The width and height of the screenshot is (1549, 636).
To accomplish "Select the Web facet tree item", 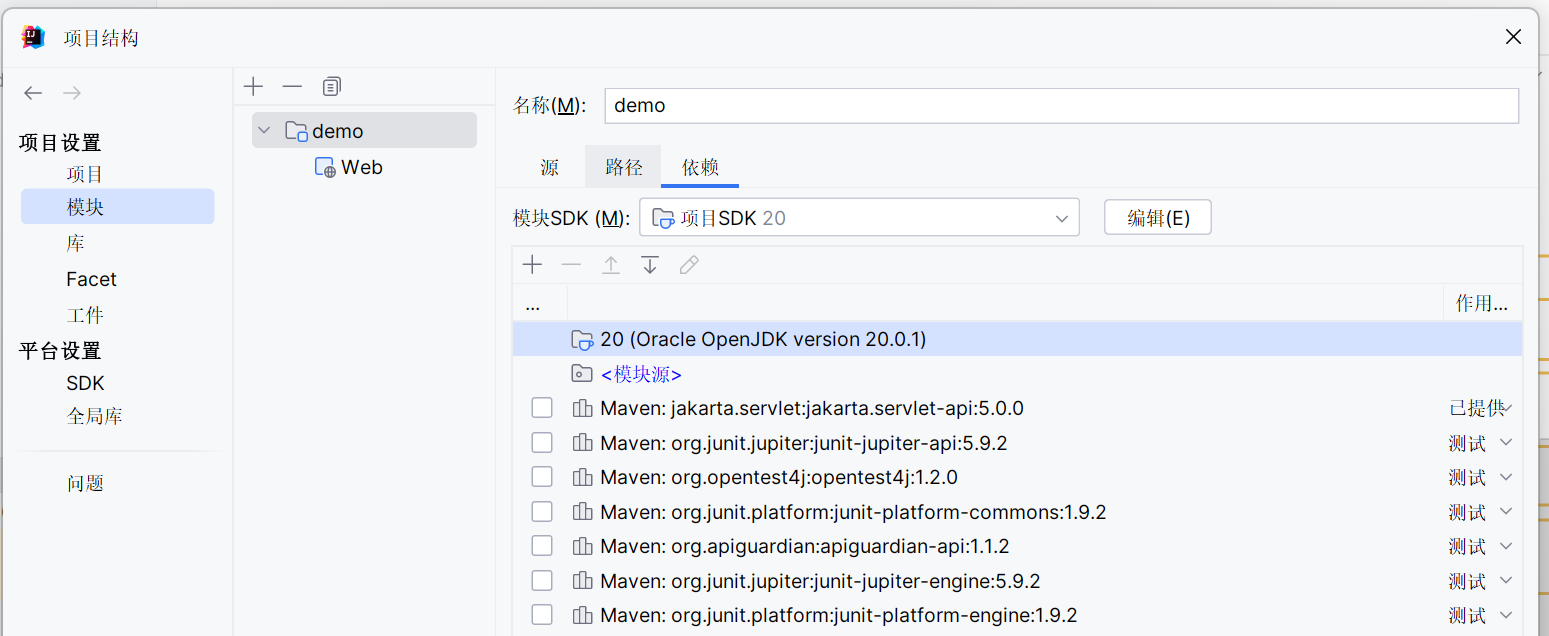I will [x=348, y=168].
